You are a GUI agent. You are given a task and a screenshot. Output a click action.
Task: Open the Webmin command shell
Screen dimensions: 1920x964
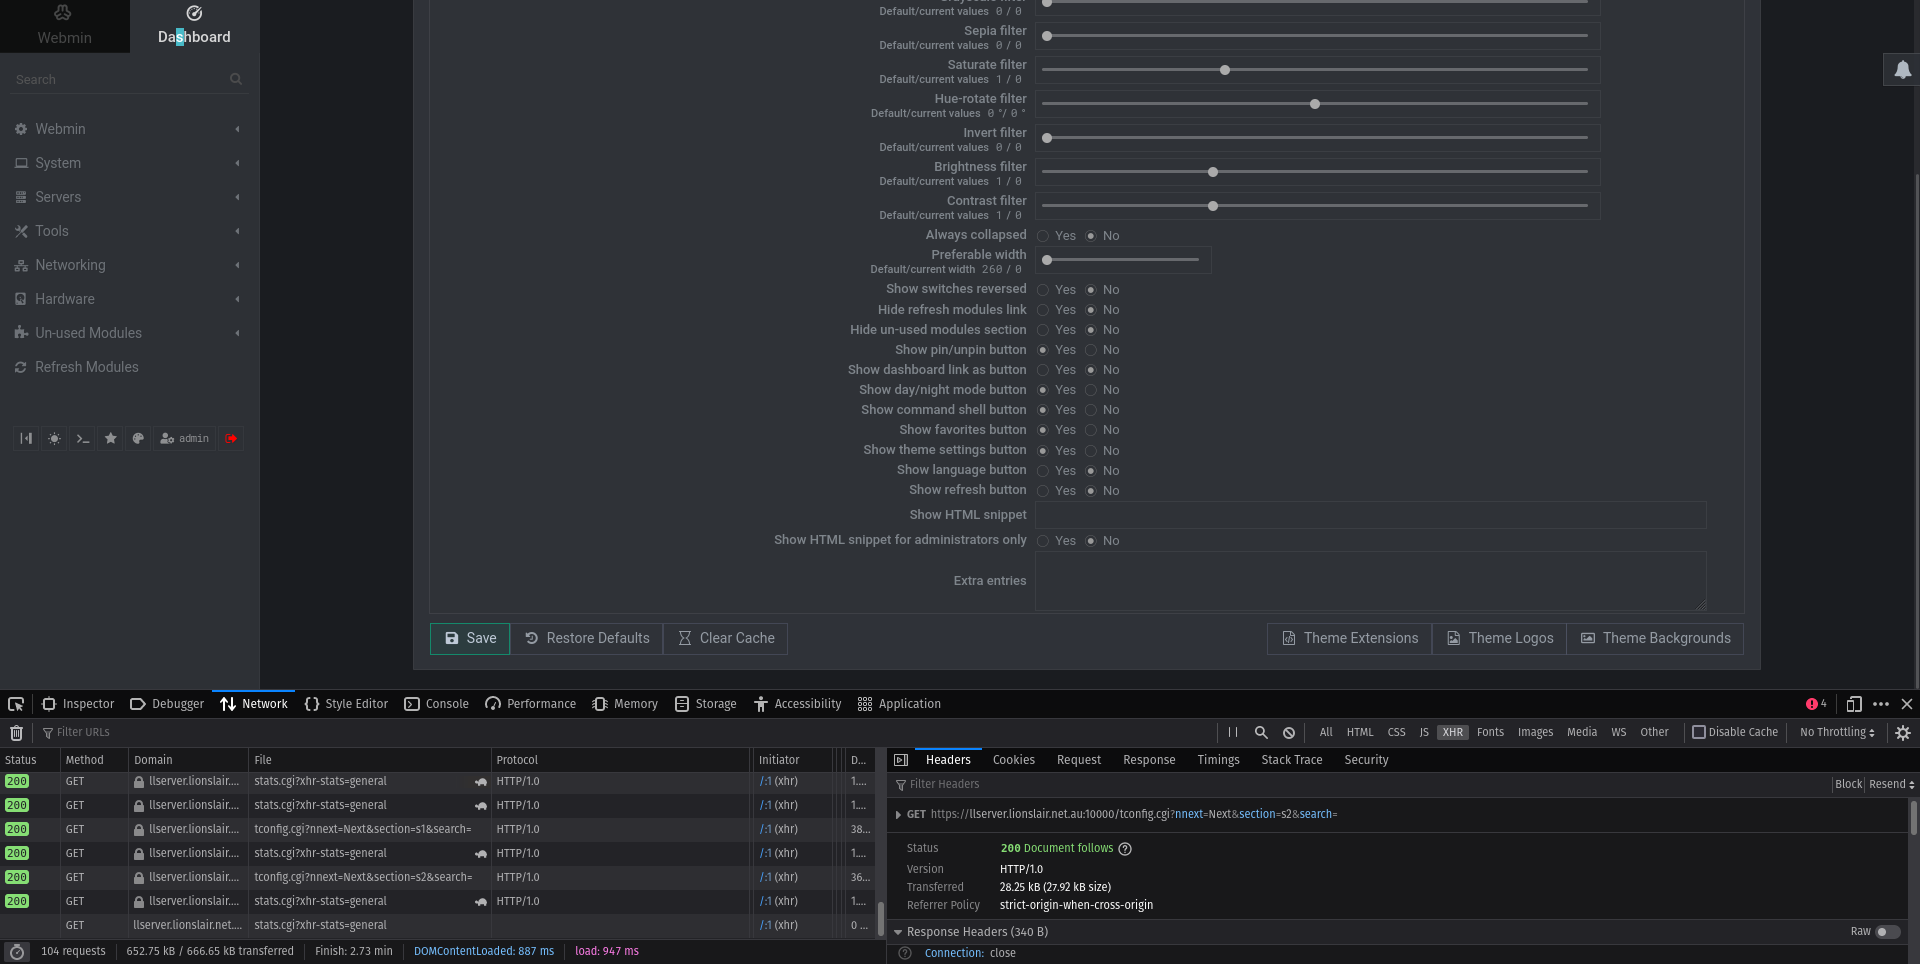[82, 438]
